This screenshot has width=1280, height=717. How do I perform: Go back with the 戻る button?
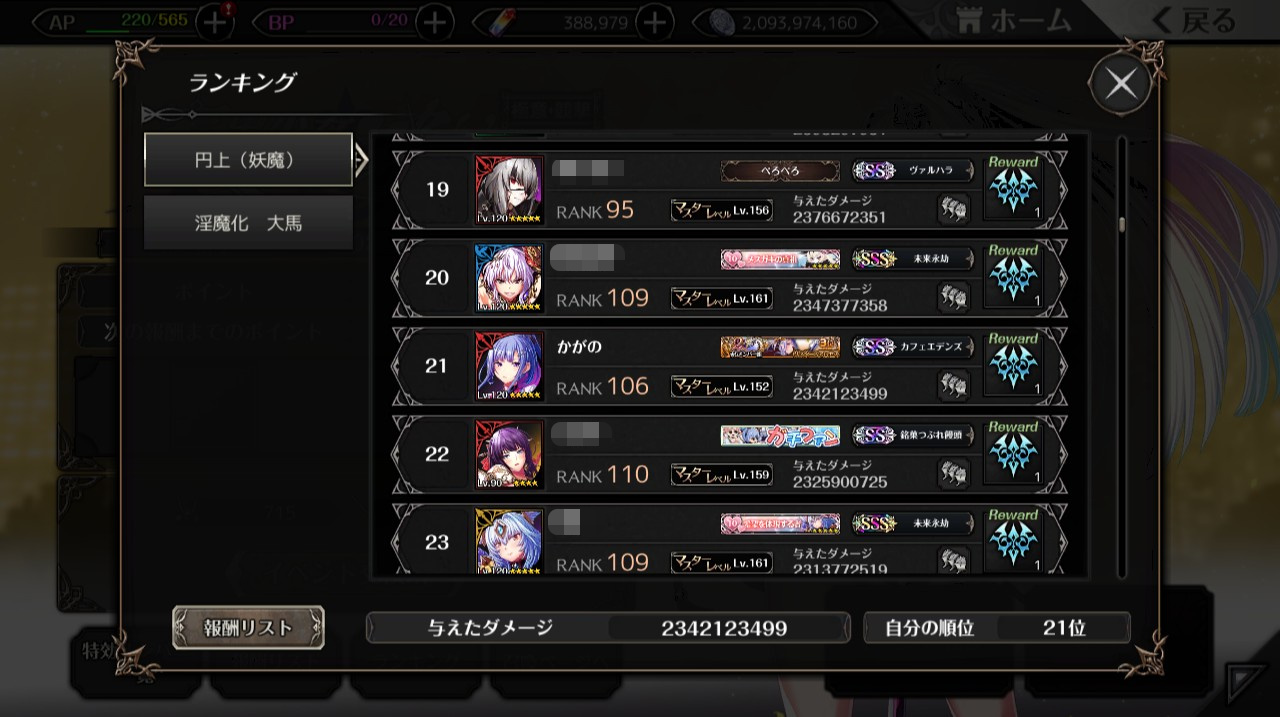pos(1194,21)
